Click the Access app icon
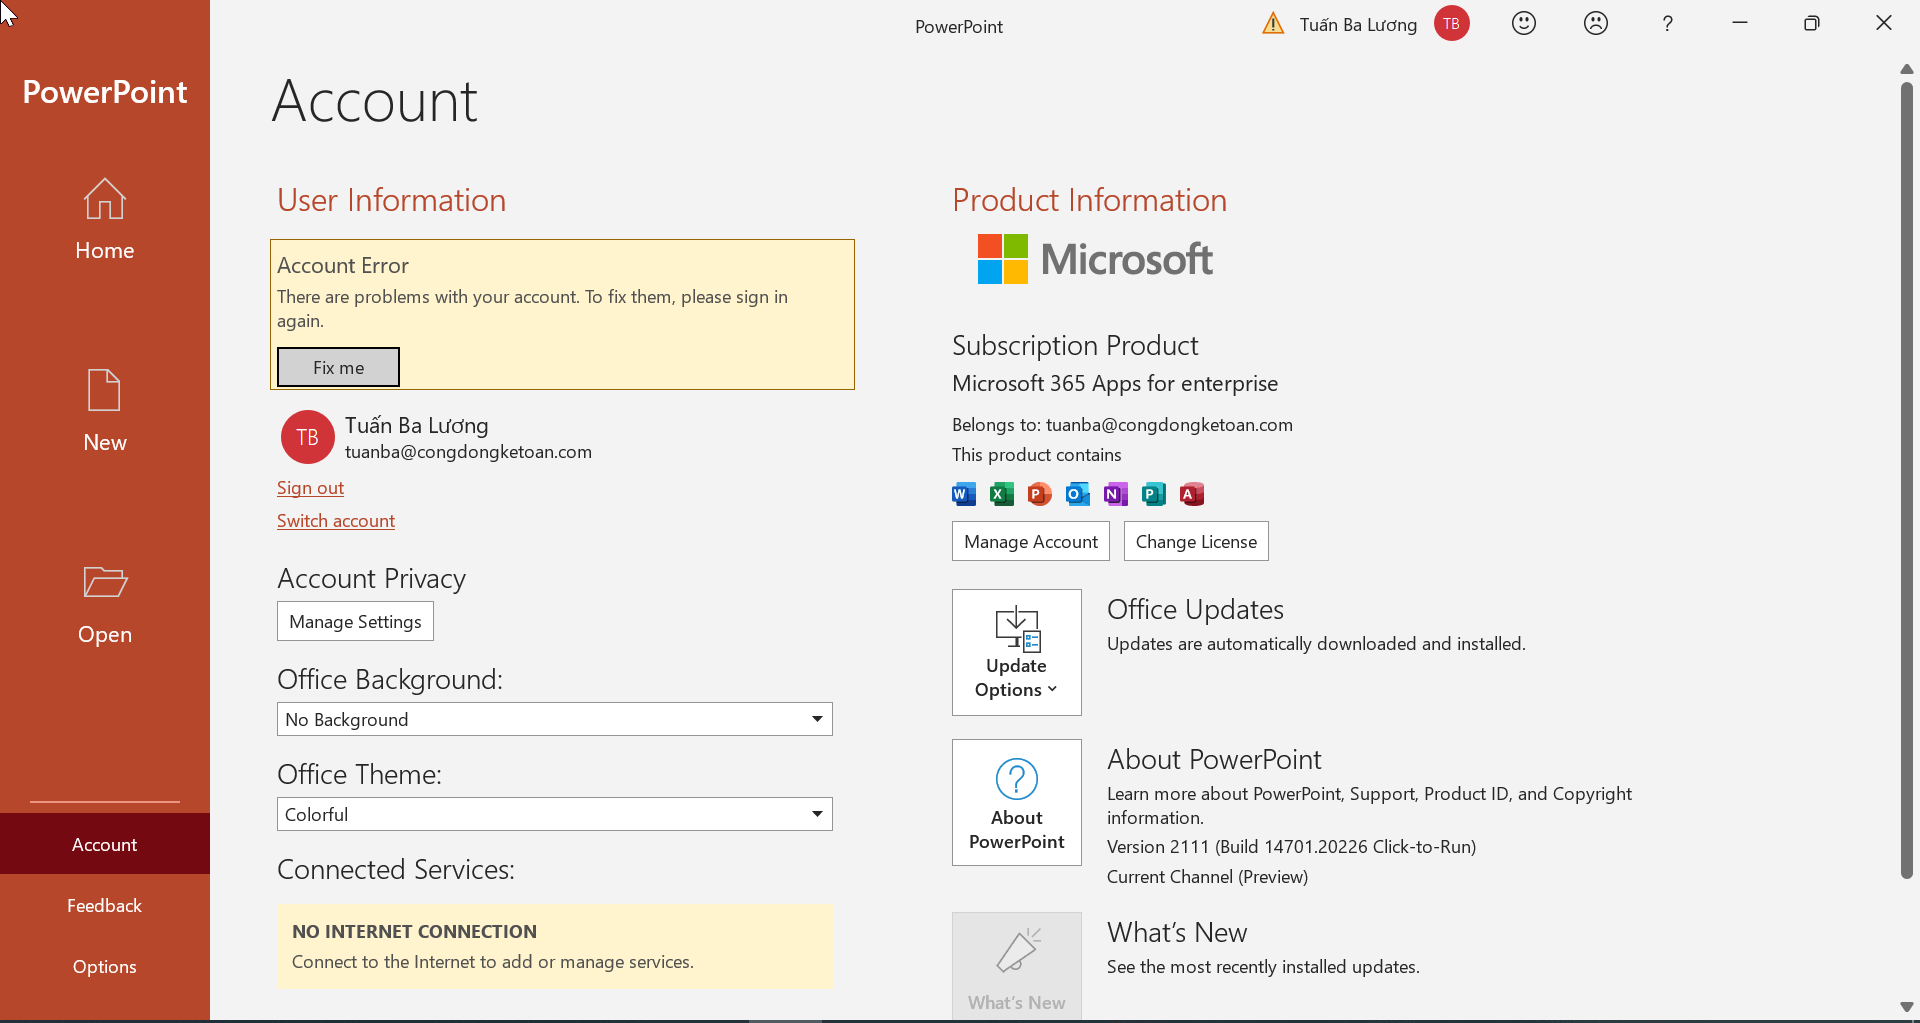1920x1023 pixels. (x=1192, y=494)
